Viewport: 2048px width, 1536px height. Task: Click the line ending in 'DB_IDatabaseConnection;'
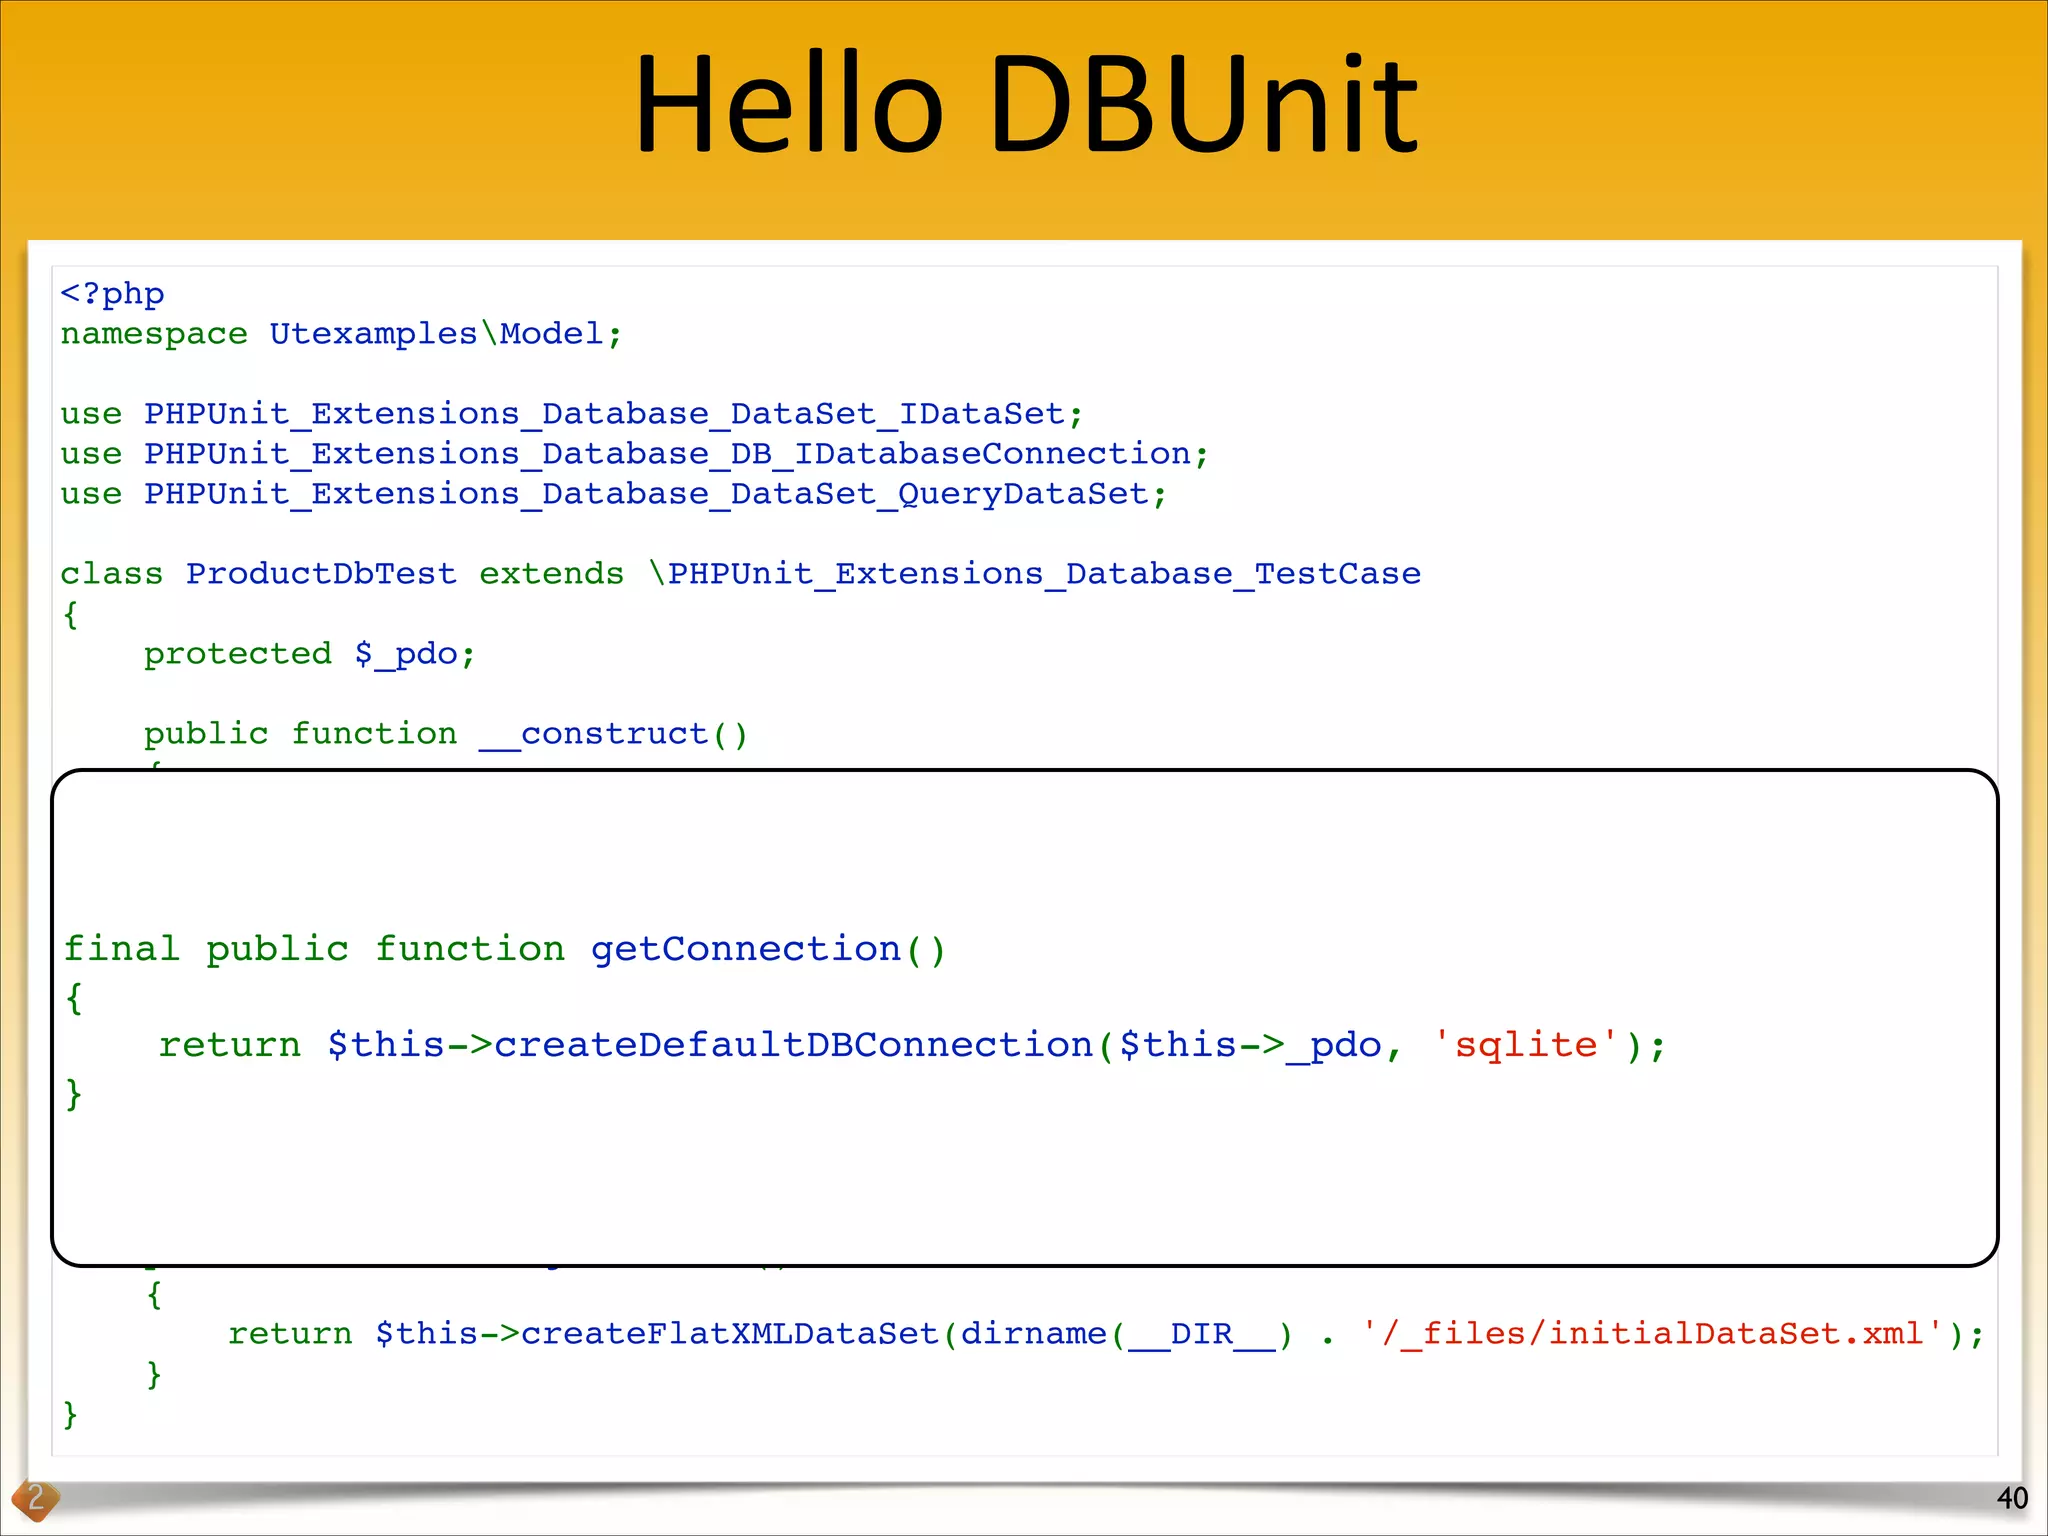click(634, 453)
